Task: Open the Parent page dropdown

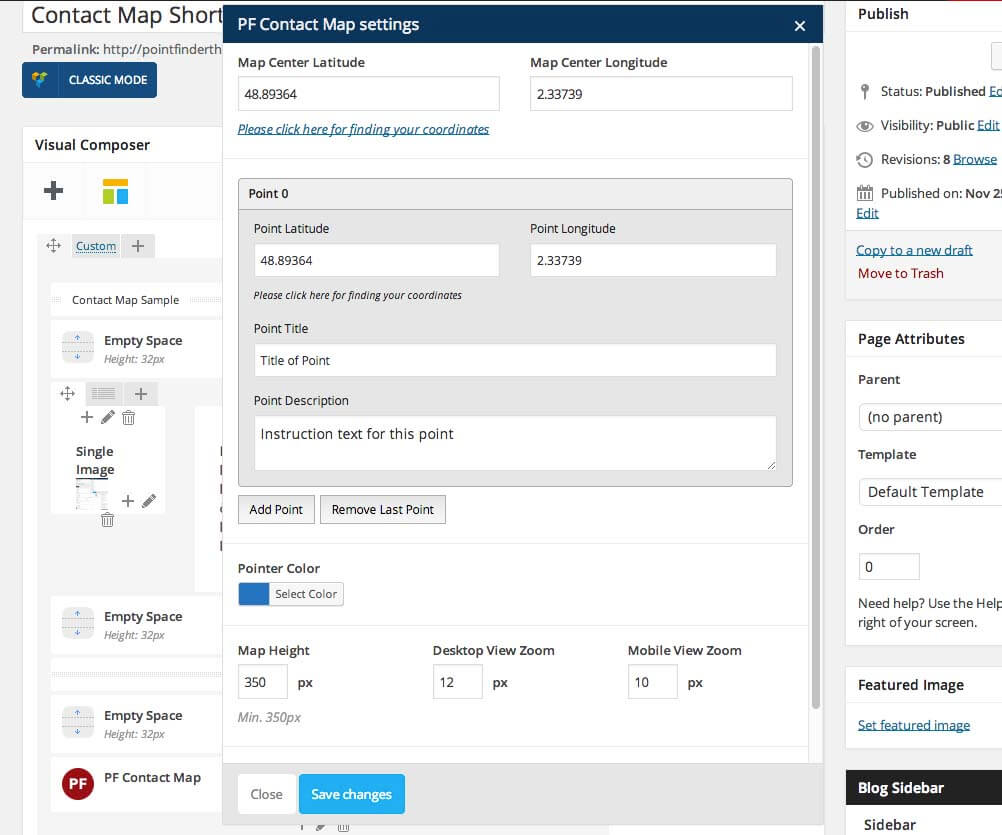Action: 929,417
